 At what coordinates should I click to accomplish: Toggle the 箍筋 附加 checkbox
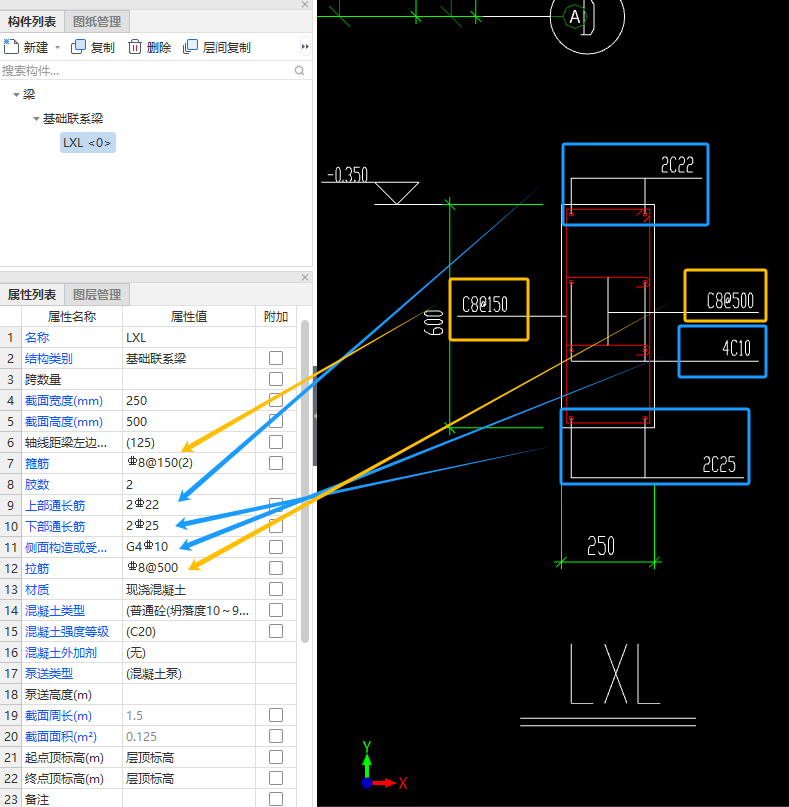(276, 463)
